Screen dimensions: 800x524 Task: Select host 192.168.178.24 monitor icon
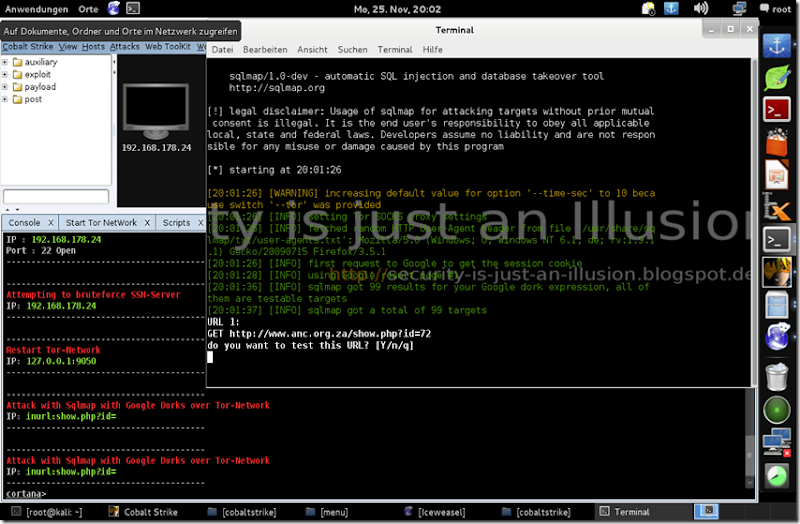click(x=156, y=111)
